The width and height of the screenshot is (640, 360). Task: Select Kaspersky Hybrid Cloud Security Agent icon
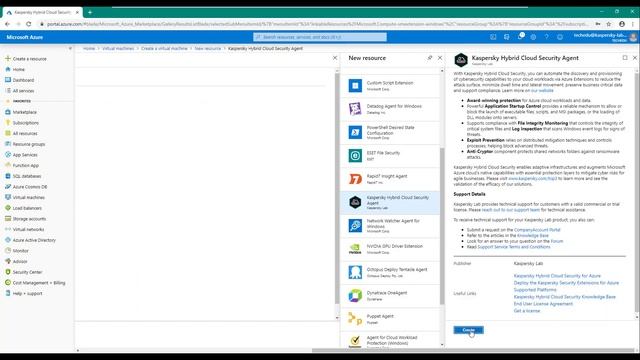pyautogui.click(x=355, y=202)
